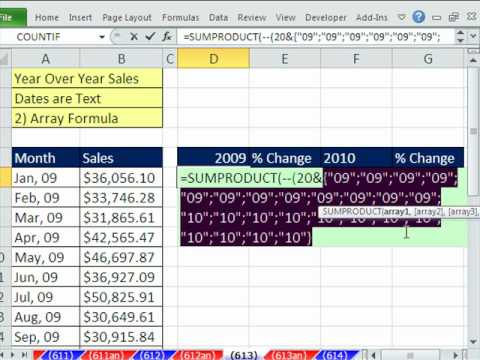The image size is (480, 360).
Task: Select column D header
Action: 213,59
